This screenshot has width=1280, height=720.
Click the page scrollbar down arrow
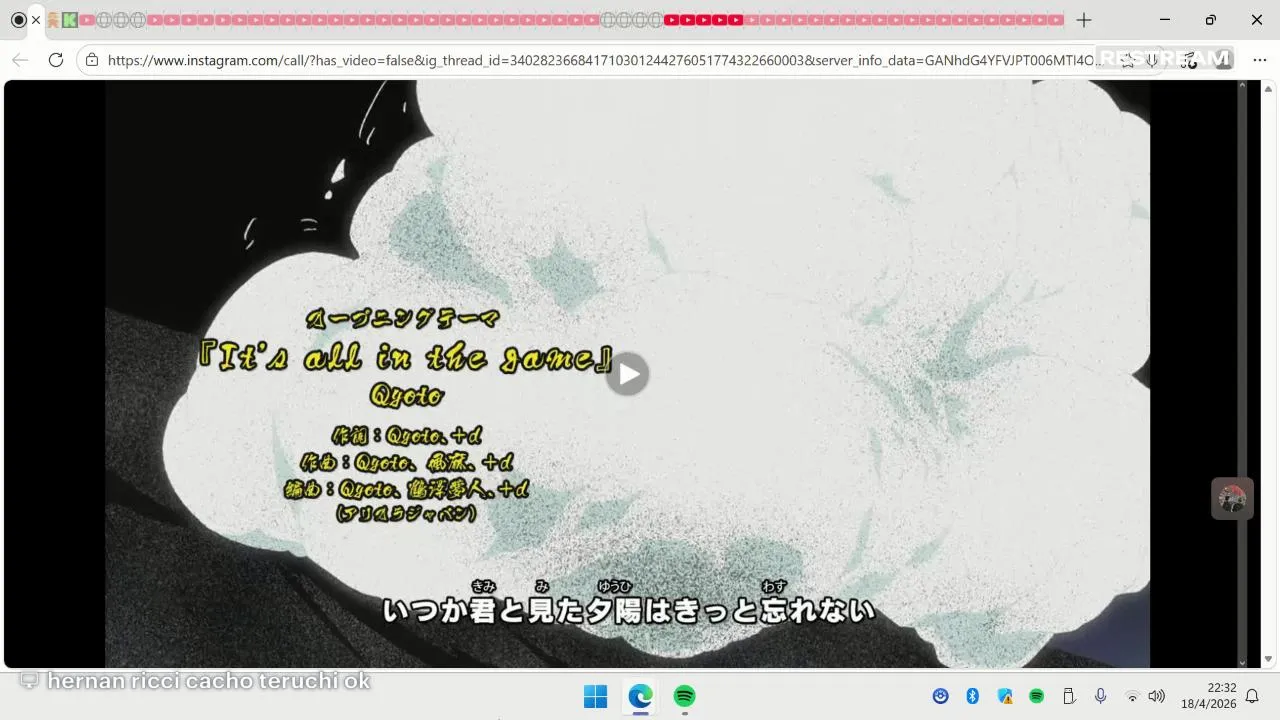coord(1269,660)
